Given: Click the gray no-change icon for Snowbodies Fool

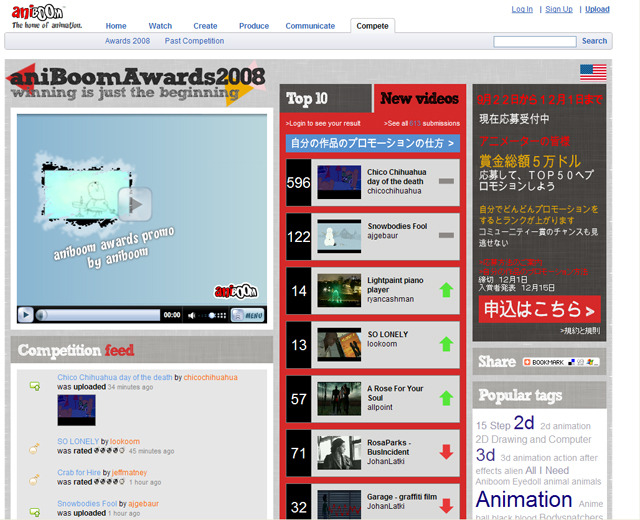Looking at the screenshot, I should (446, 235).
